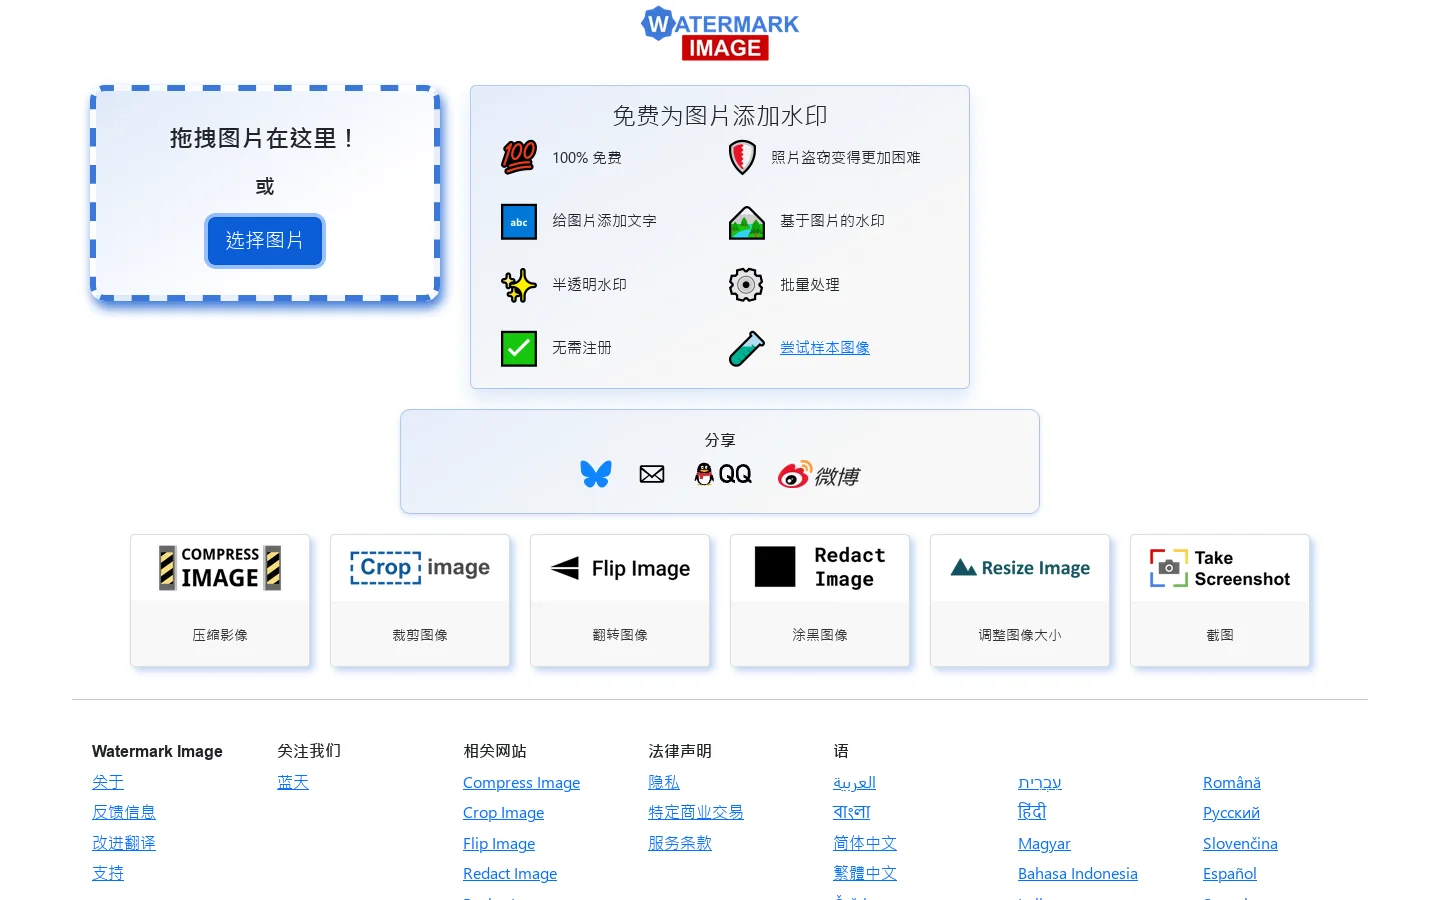1440x900 pixels.
Task: Open the 改进翻译 footer link
Action: point(124,843)
